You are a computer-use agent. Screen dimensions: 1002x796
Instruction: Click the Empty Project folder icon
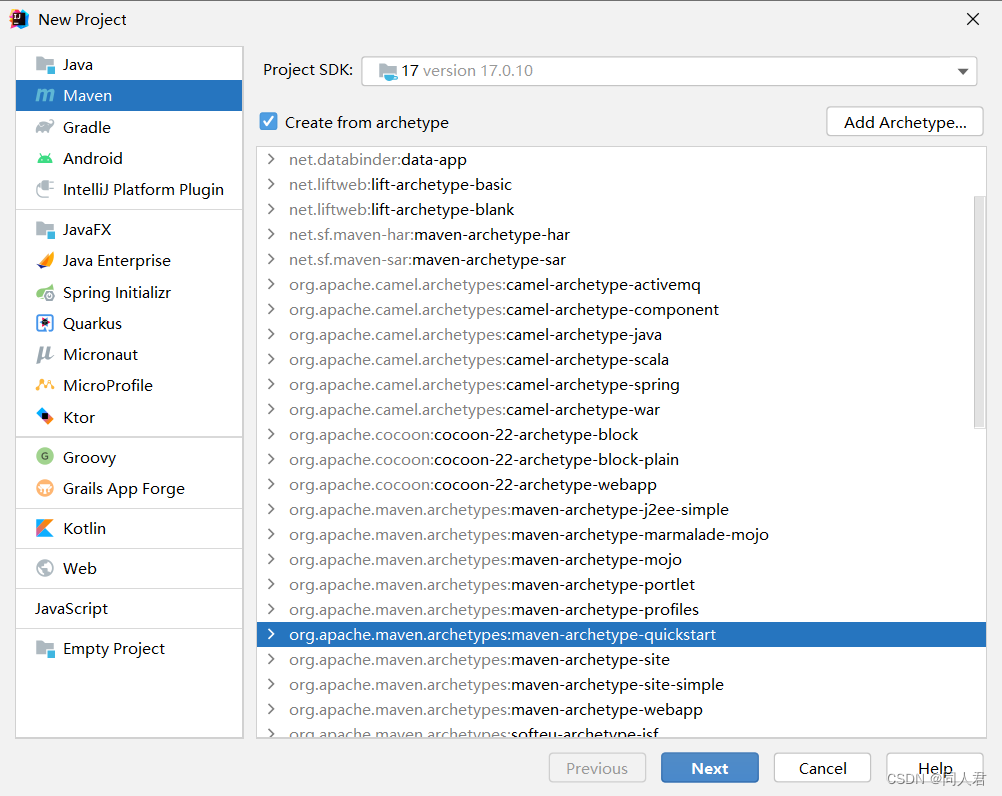tap(45, 648)
